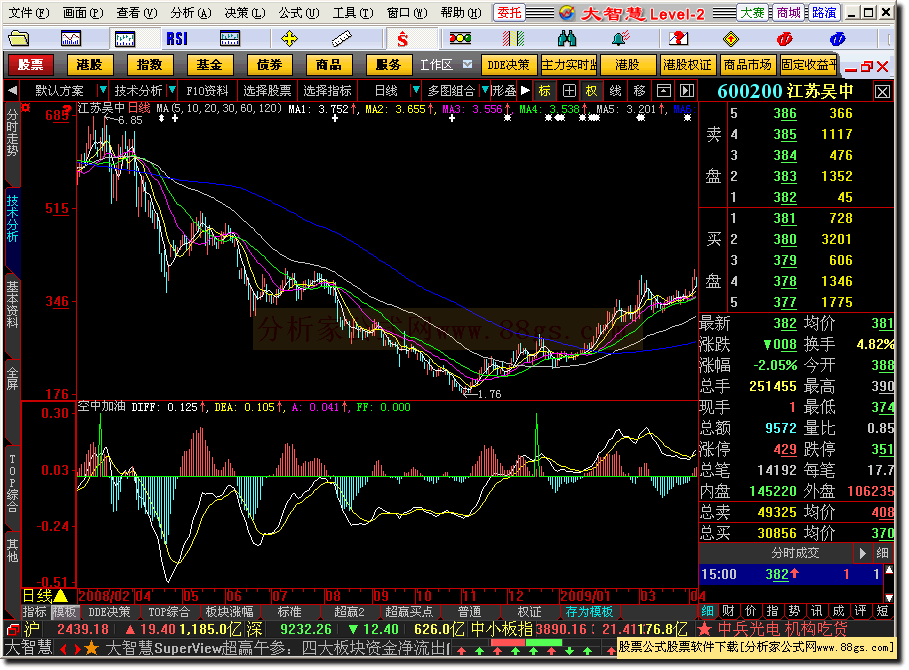Close the 600200 quote panel

click(x=882, y=92)
